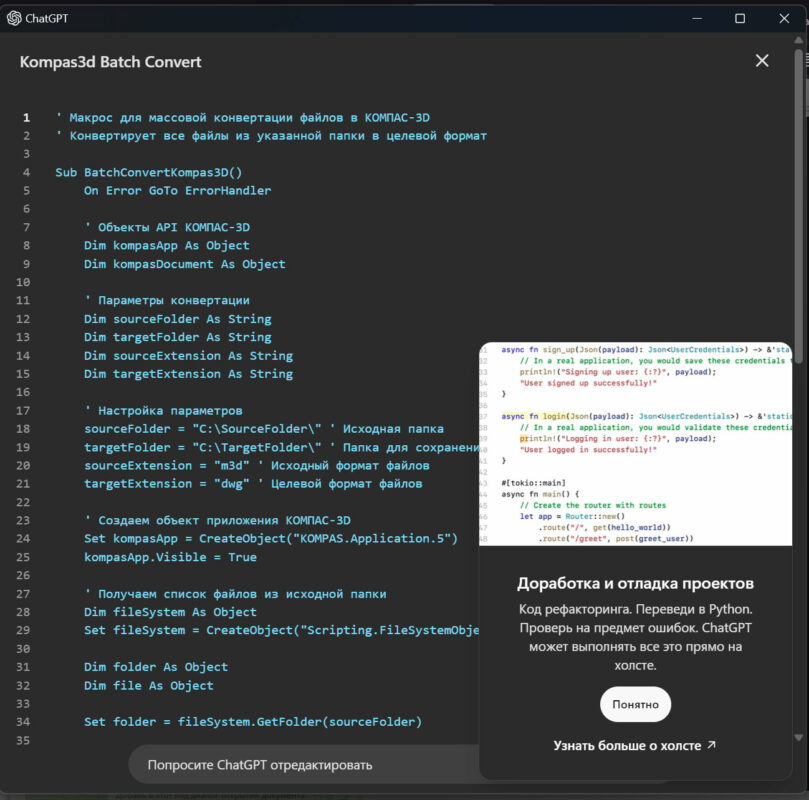Click the Dim sourceExtension As String line

188,356
